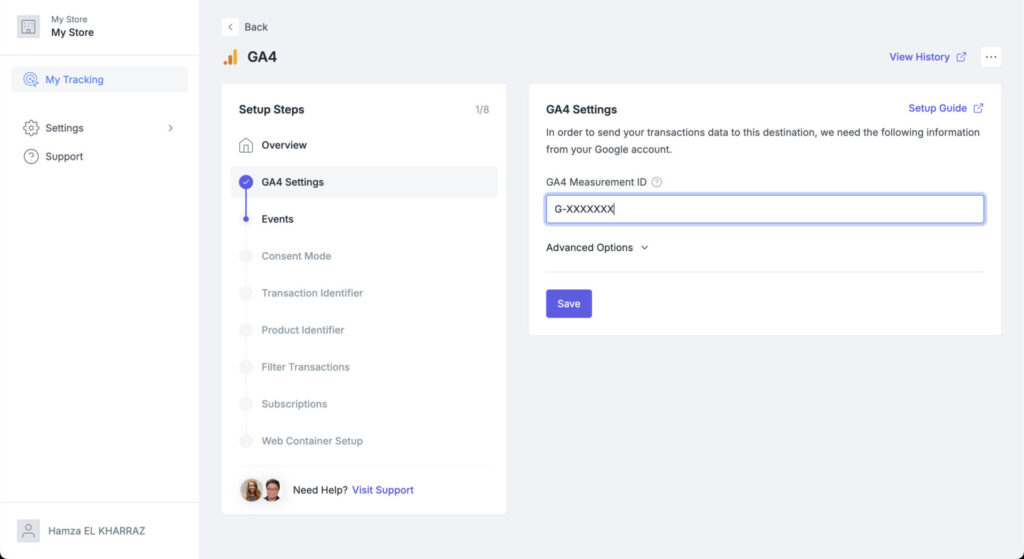
Task: Click the Visit Support link
Action: [382, 490]
